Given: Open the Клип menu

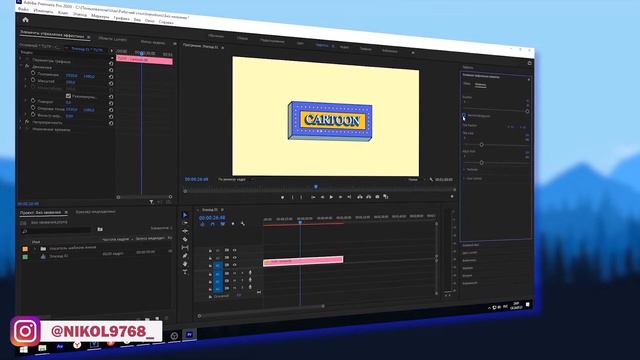Looking at the screenshot, I should click(63, 13).
